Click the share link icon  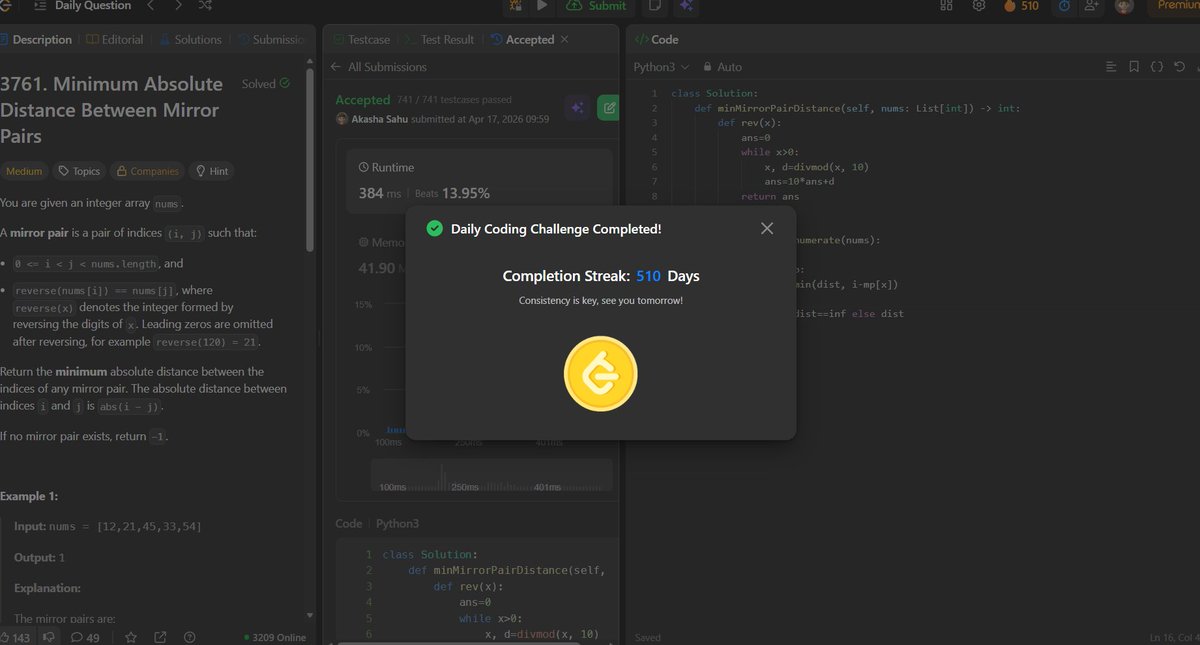[x=159, y=638]
